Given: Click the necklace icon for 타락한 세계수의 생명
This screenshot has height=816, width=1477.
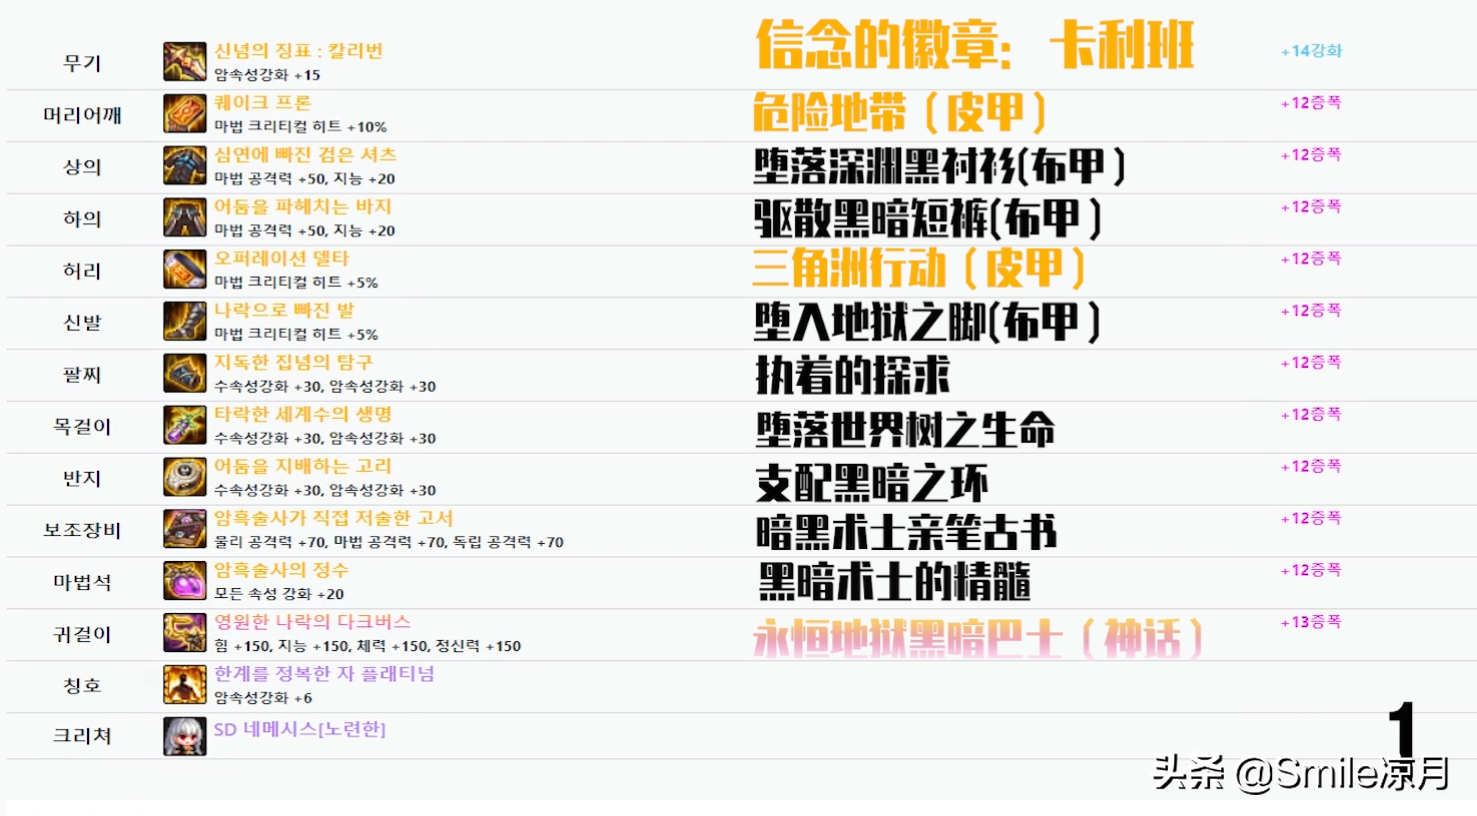Looking at the screenshot, I should pyautogui.click(x=185, y=426).
